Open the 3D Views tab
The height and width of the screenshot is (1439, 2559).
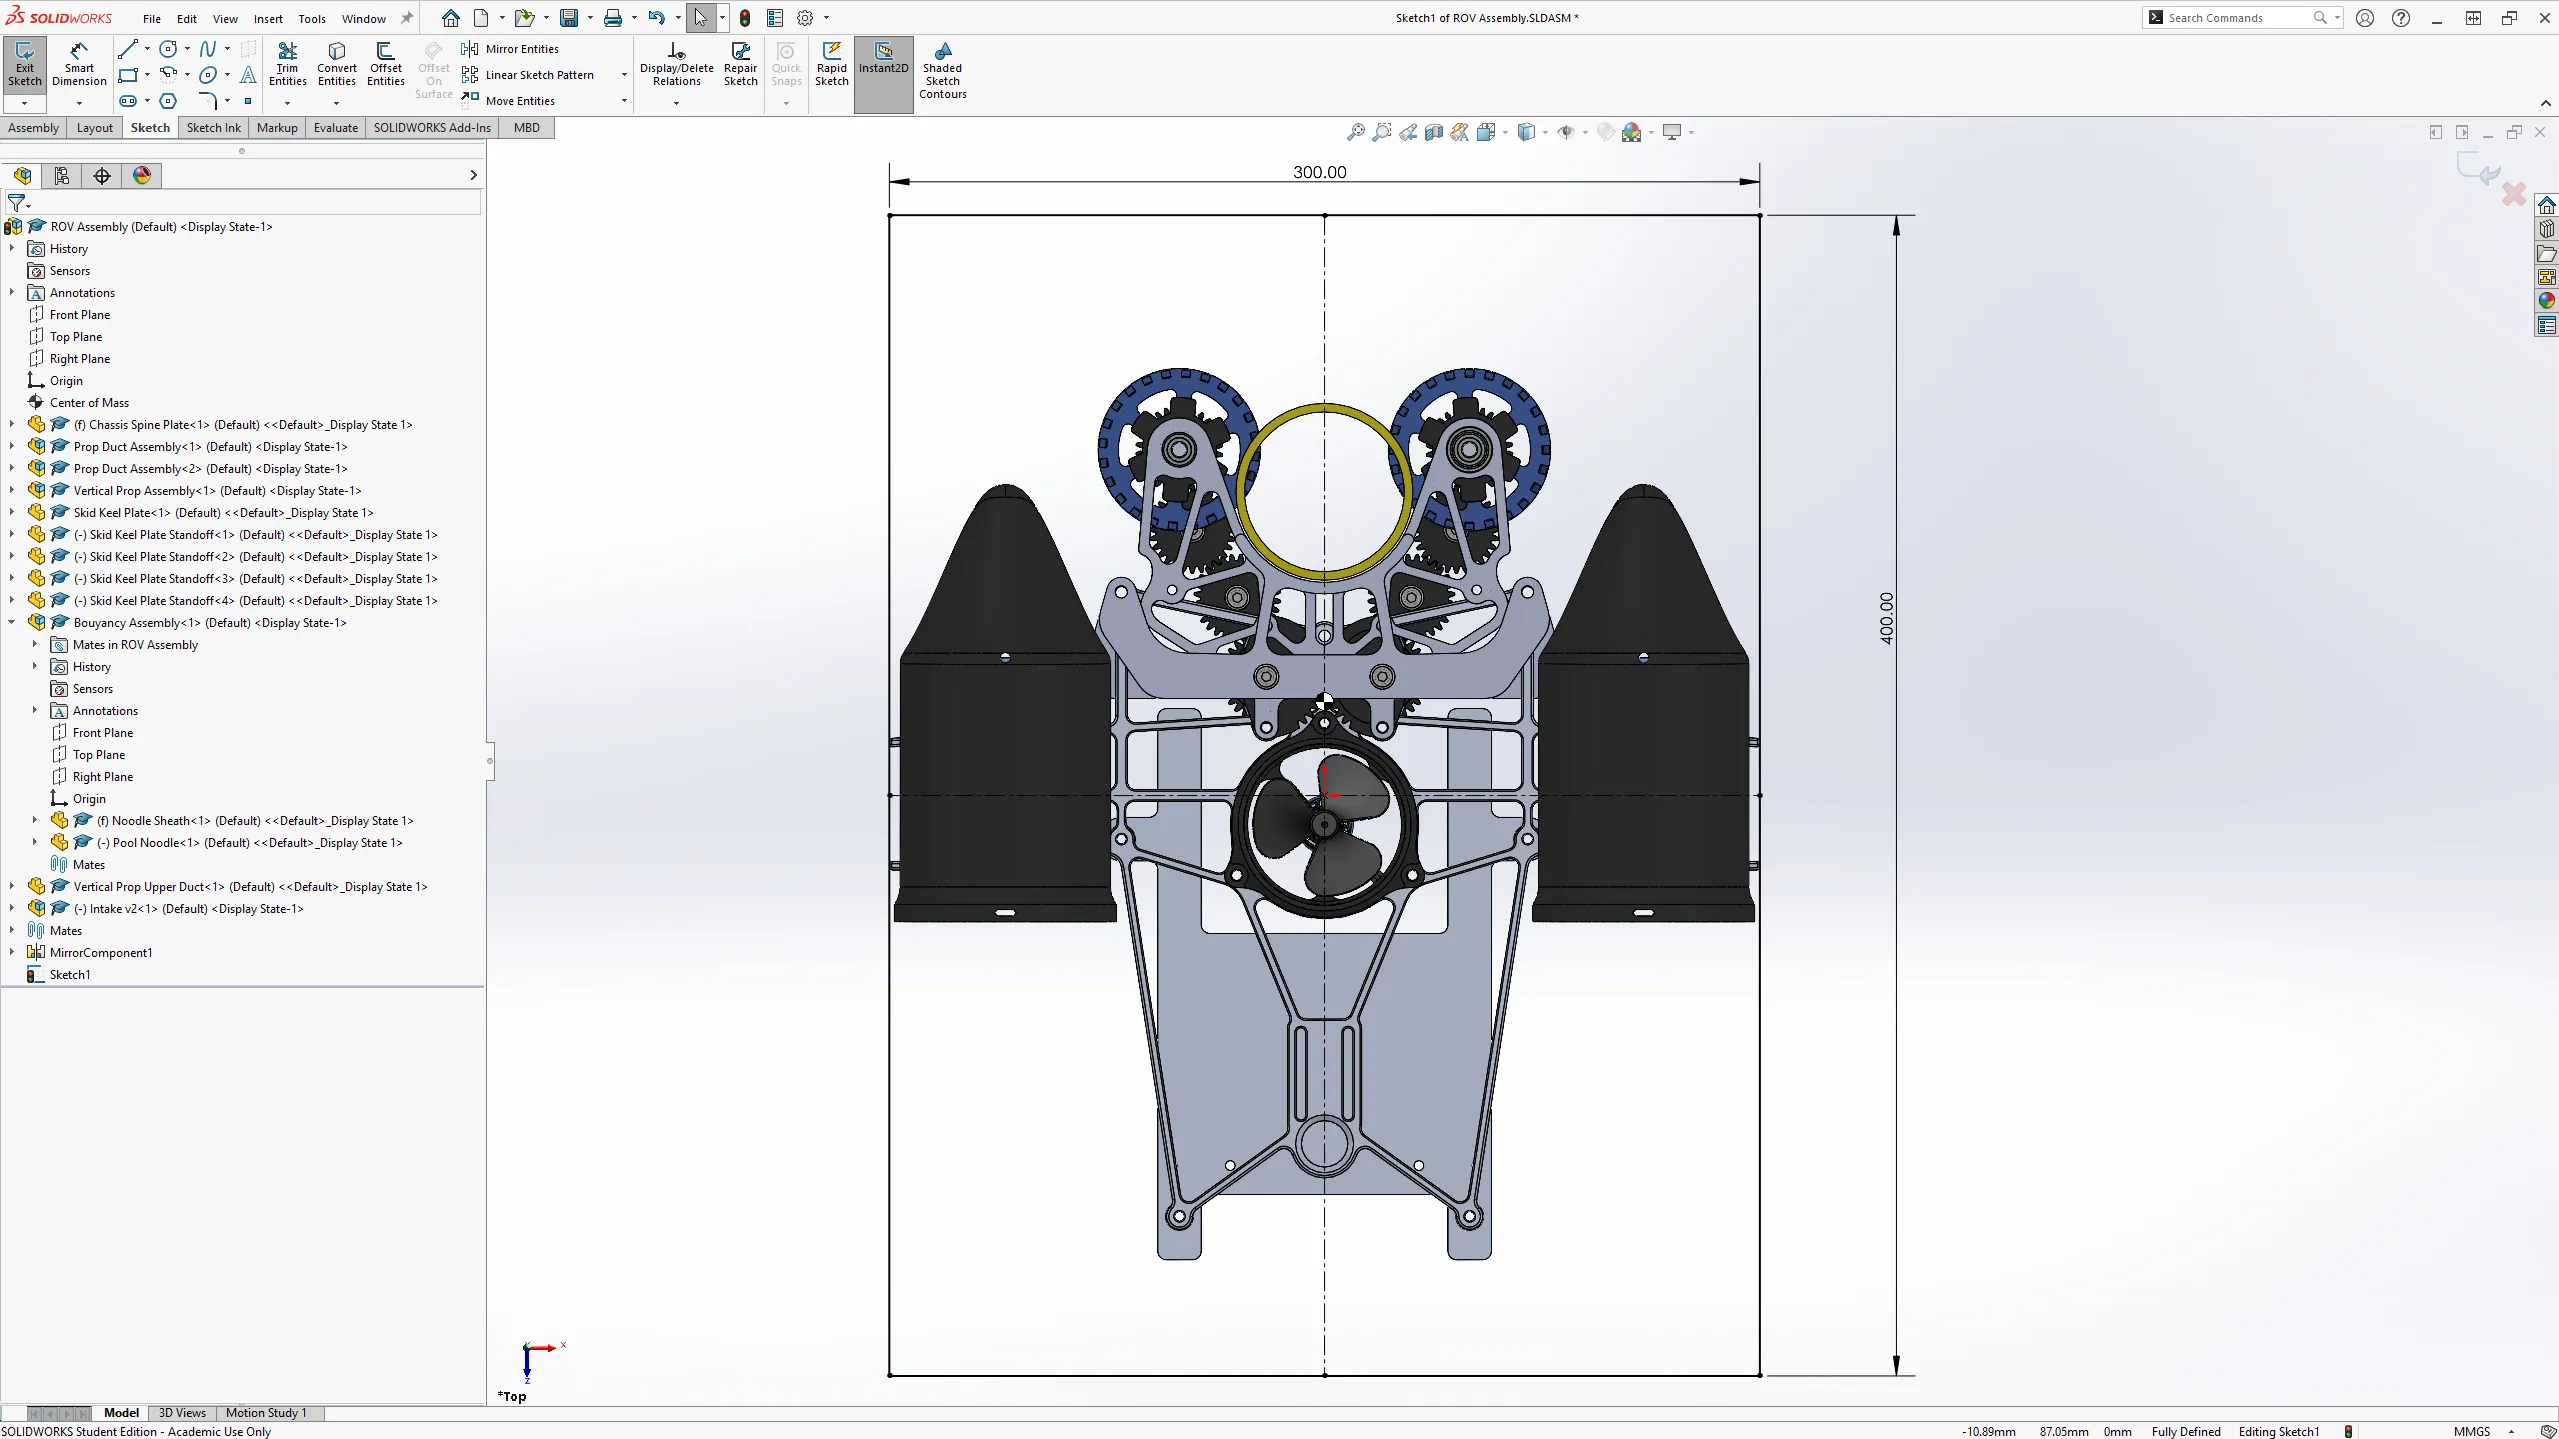(182, 1413)
